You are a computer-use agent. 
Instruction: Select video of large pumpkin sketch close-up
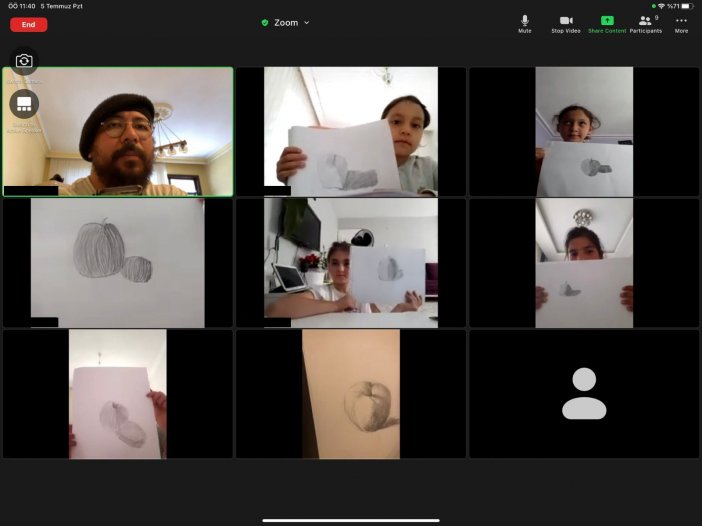(x=118, y=263)
